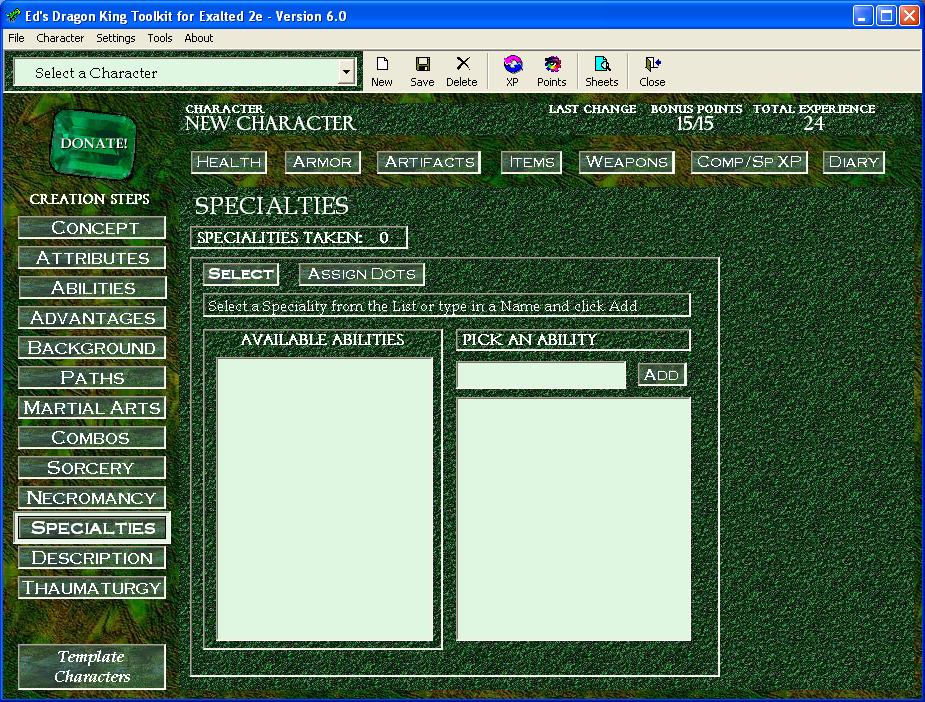Click the emerald Donate! gem
This screenshot has height=702, width=925.
[93, 143]
